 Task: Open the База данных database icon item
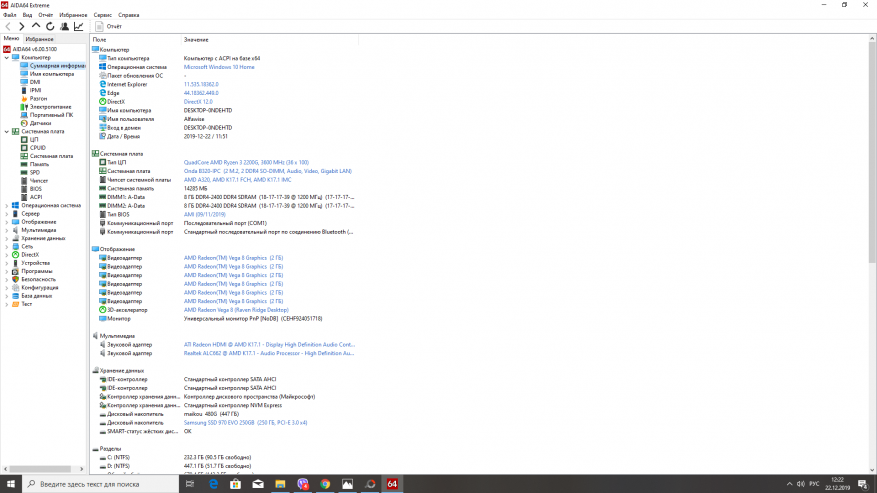[16, 296]
